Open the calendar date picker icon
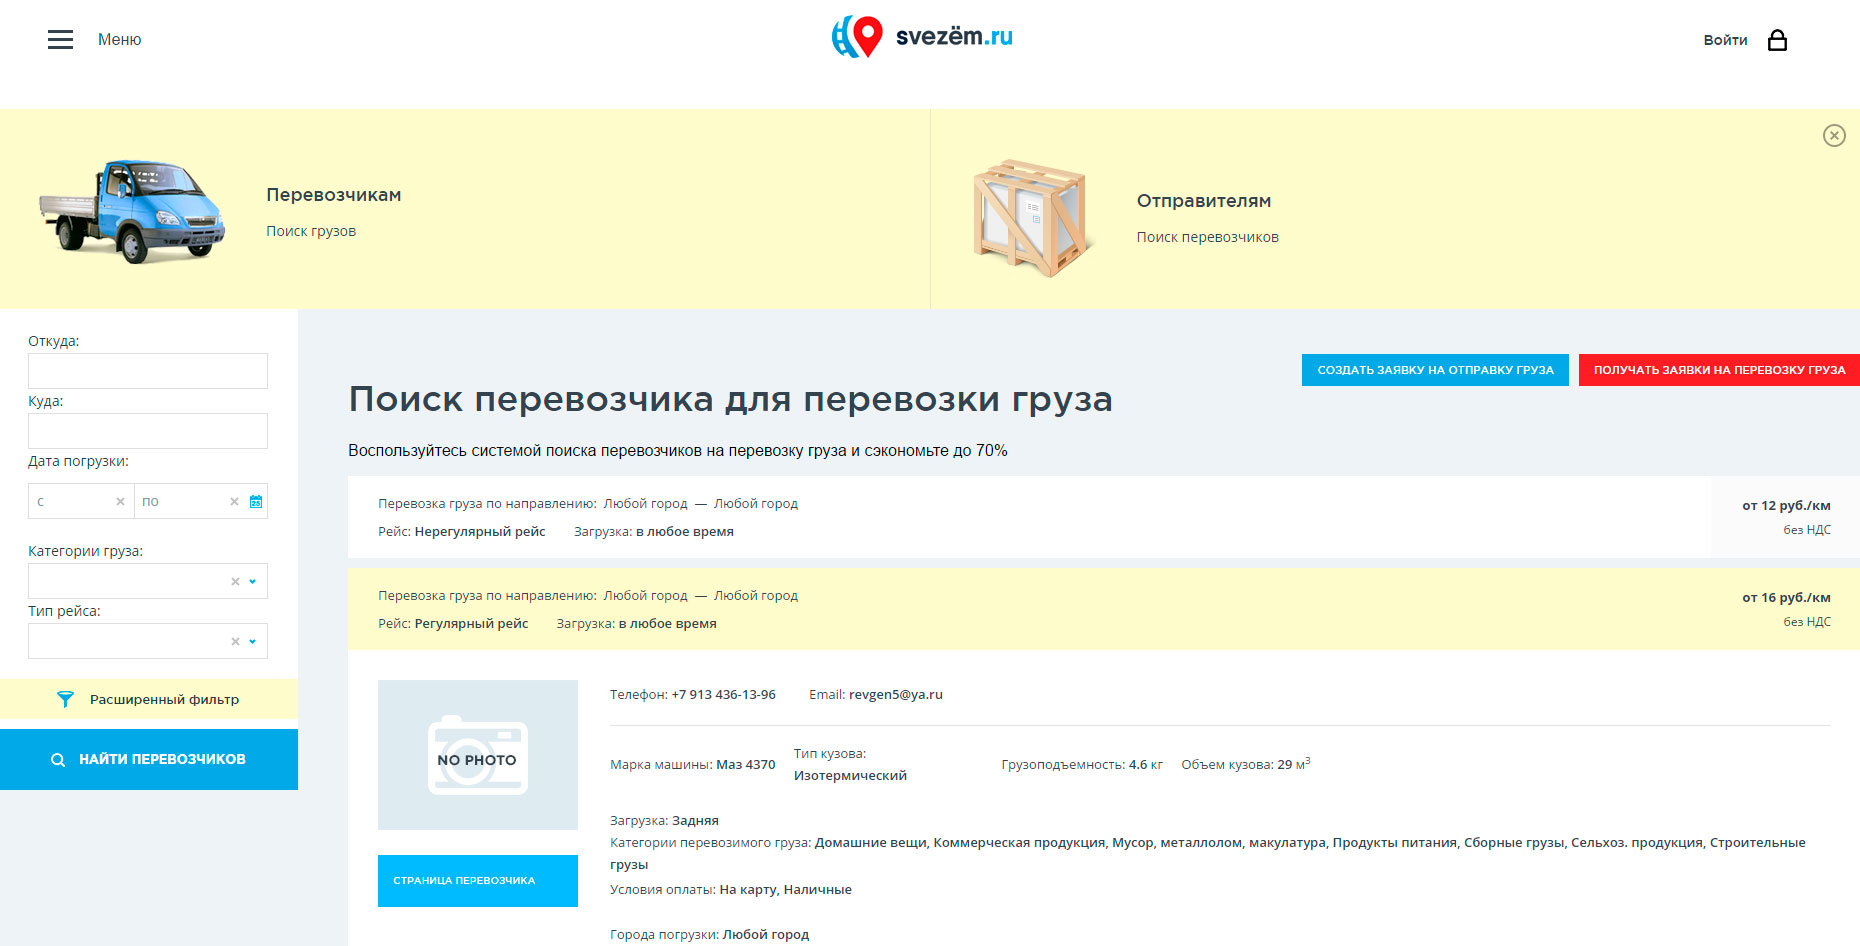The height and width of the screenshot is (946, 1860). (x=256, y=501)
